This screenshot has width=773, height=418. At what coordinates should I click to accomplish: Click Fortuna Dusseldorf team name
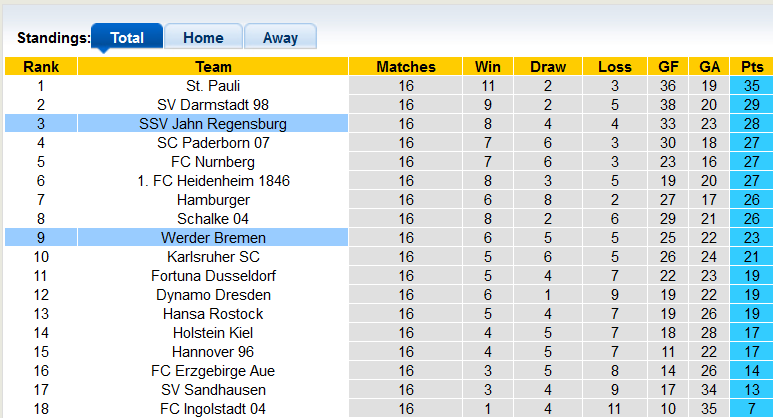pos(213,276)
